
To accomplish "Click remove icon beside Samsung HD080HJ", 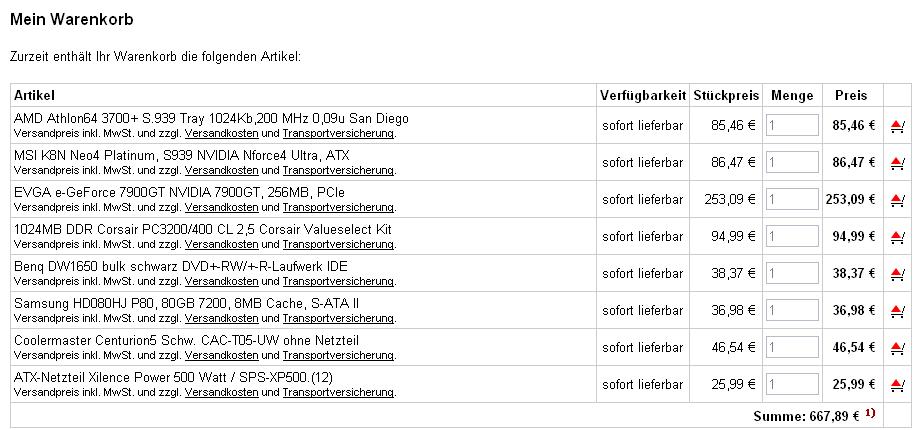I will [897, 311].
